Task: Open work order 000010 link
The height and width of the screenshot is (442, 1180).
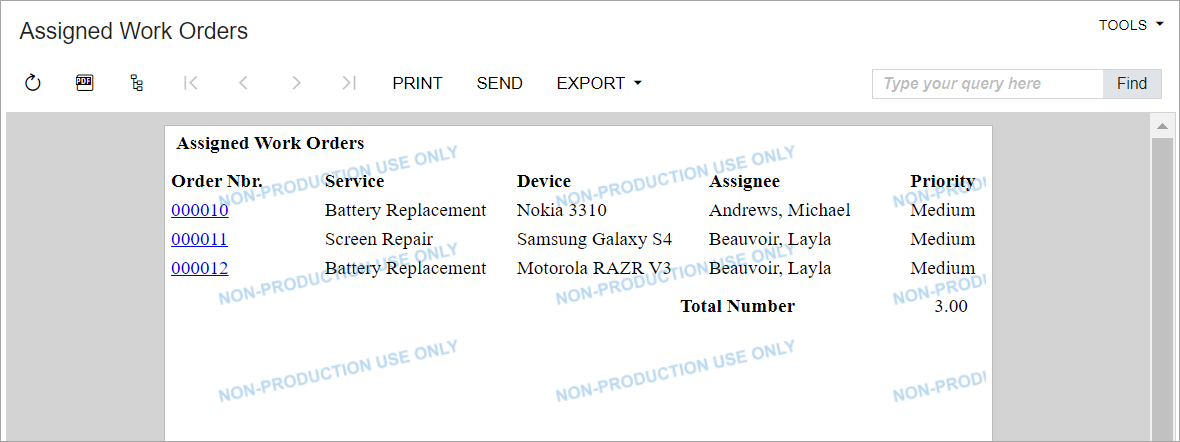Action: point(200,210)
